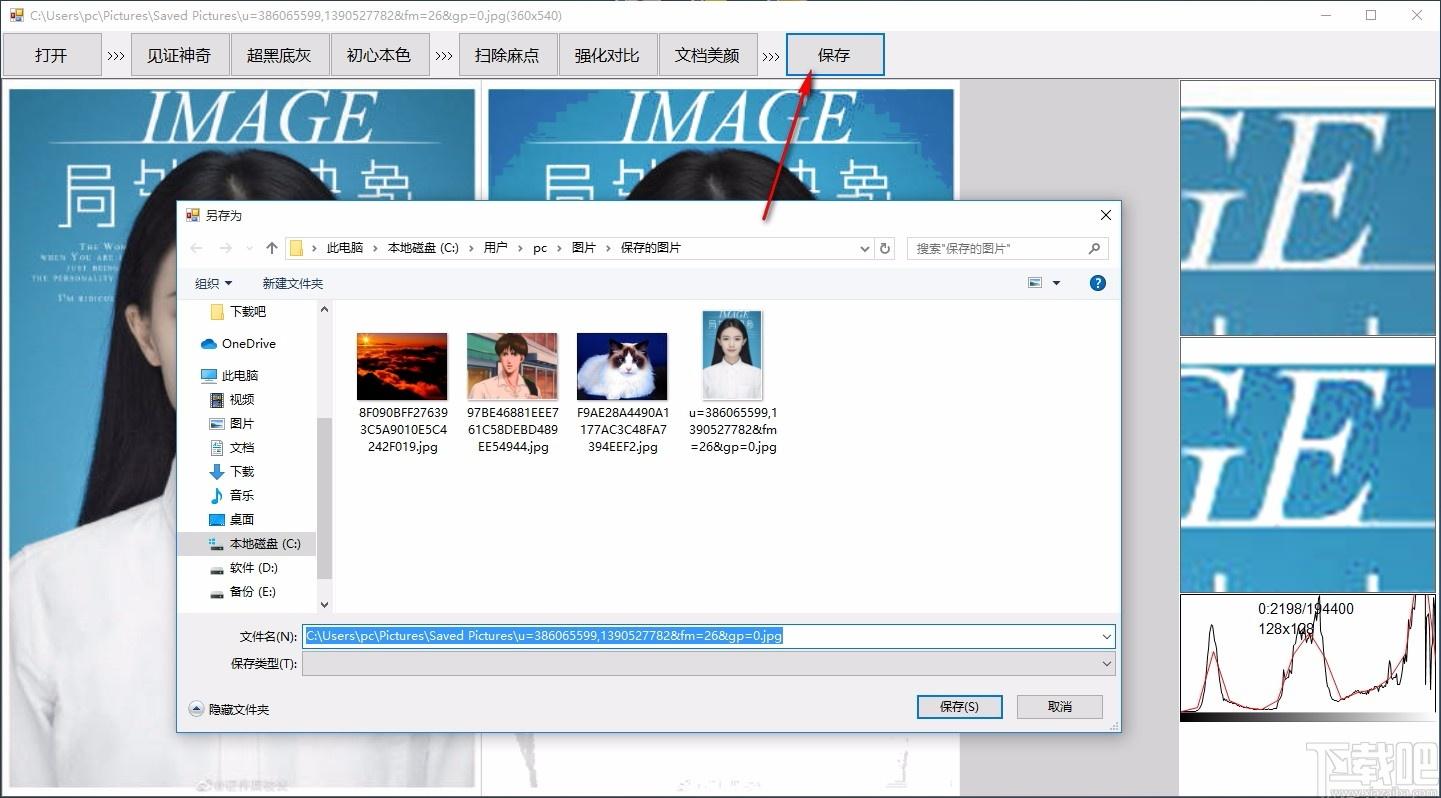The width and height of the screenshot is (1441, 798).
Task: Open the 音乐 folder in sidebar
Action: (232, 496)
